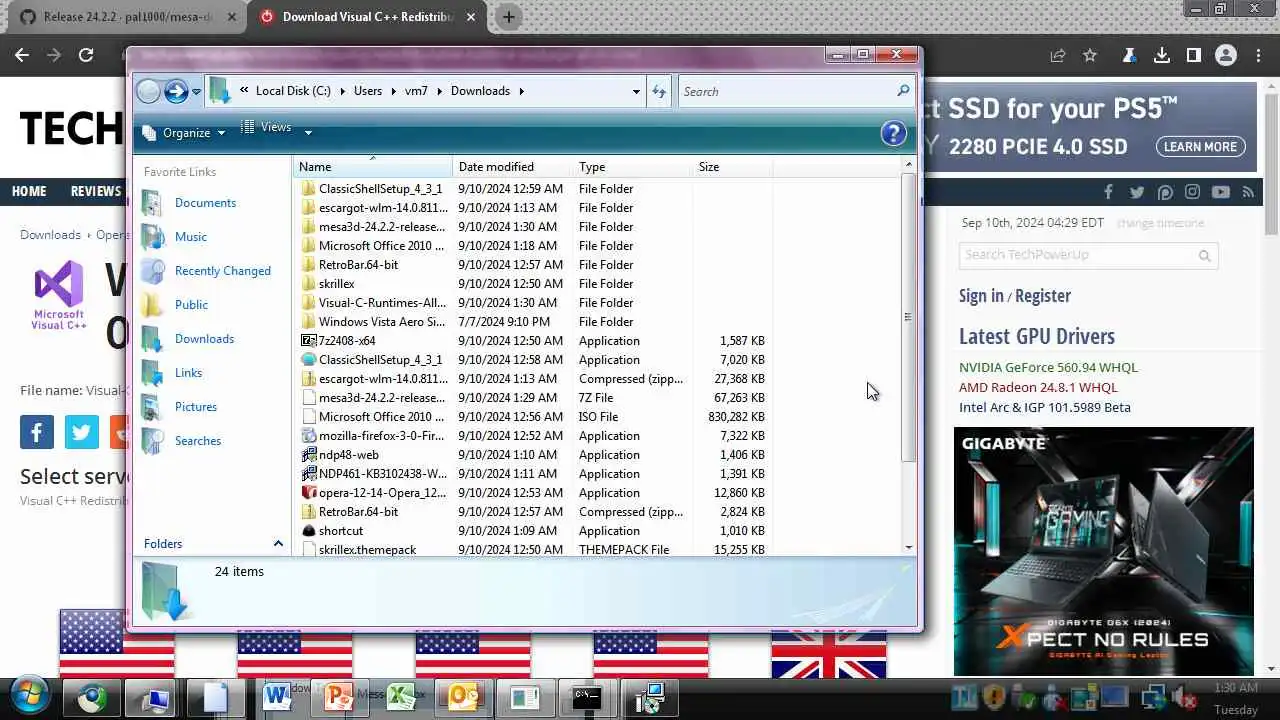The width and height of the screenshot is (1280, 720).
Task: Open the Windows Start orb
Action: (29, 697)
